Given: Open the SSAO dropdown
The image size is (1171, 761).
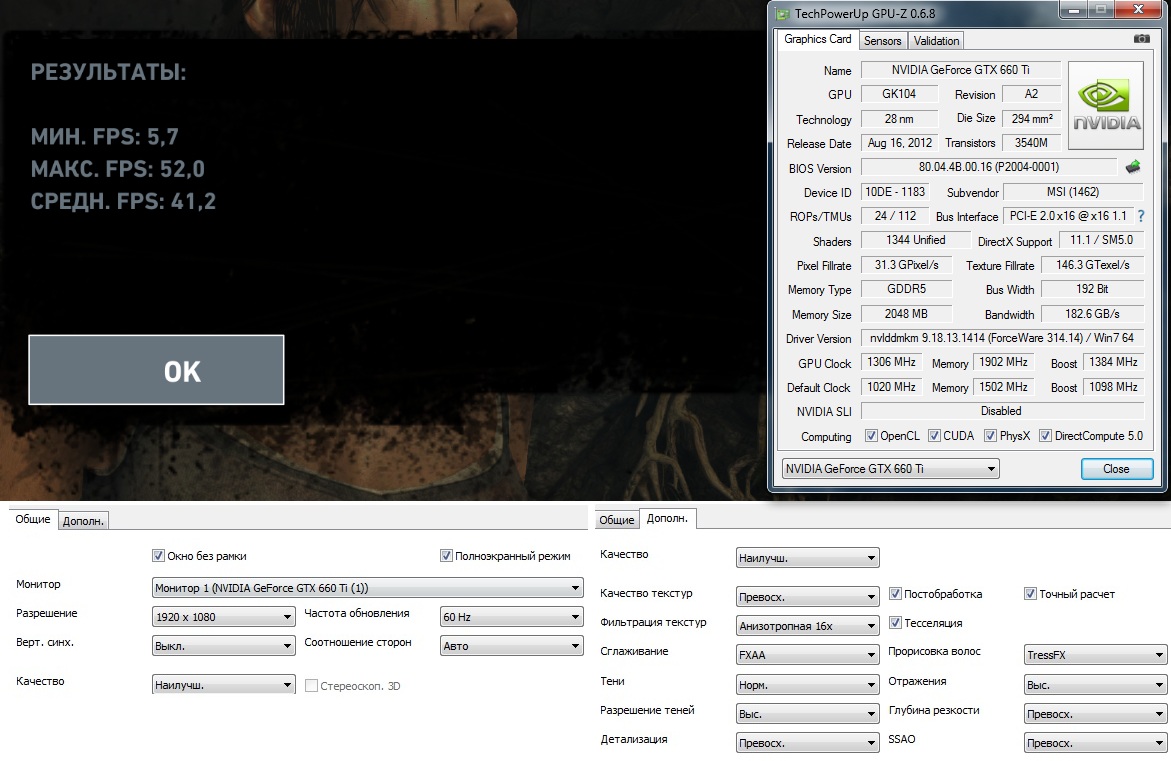Looking at the screenshot, I should pyautogui.click(x=1095, y=743).
